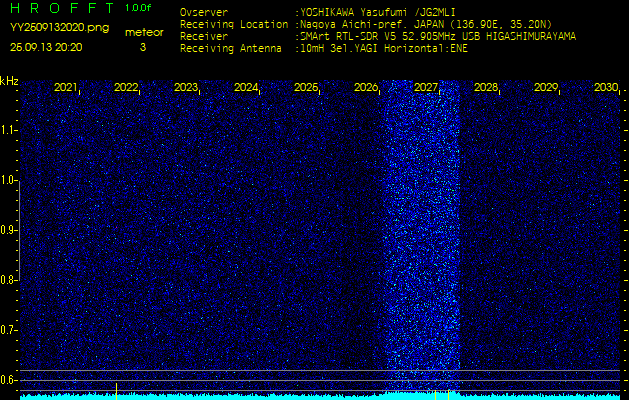Screen dimensions: 629x400
Task: Click the timestamp 25.09.13 20:20
Action: point(46,47)
